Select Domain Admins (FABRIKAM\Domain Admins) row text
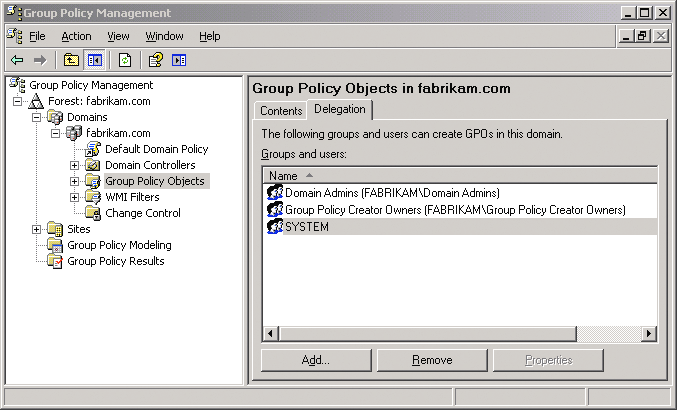The width and height of the screenshot is (677, 410). click(x=392, y=192)
